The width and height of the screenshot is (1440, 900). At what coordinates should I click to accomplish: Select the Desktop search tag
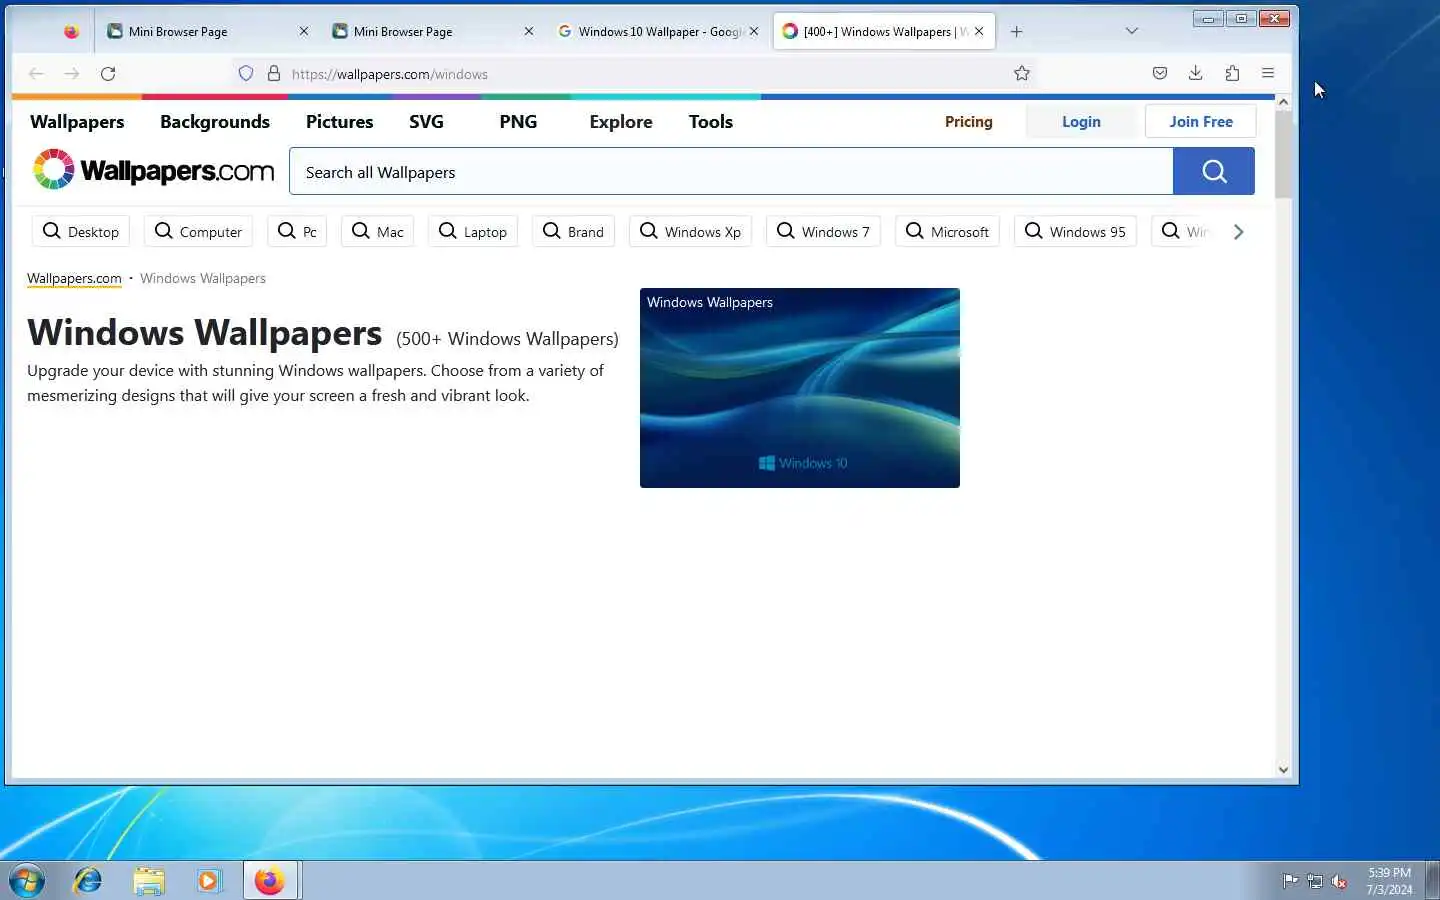[81, 231]
